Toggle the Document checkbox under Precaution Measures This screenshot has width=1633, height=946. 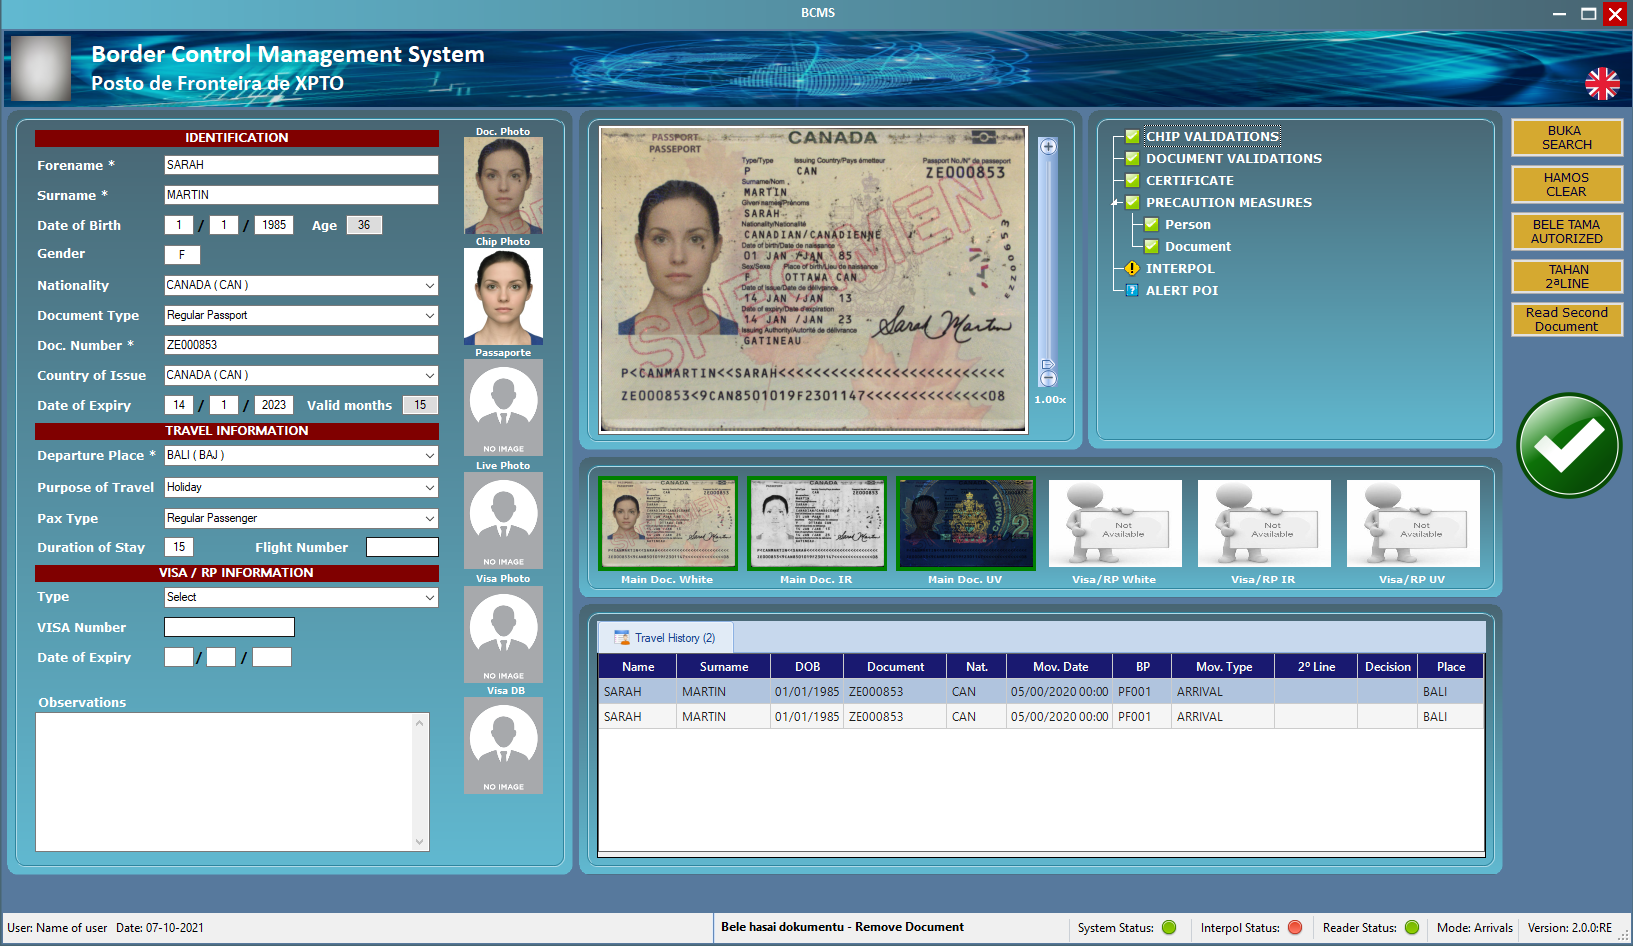click(x=1151, y=246)
